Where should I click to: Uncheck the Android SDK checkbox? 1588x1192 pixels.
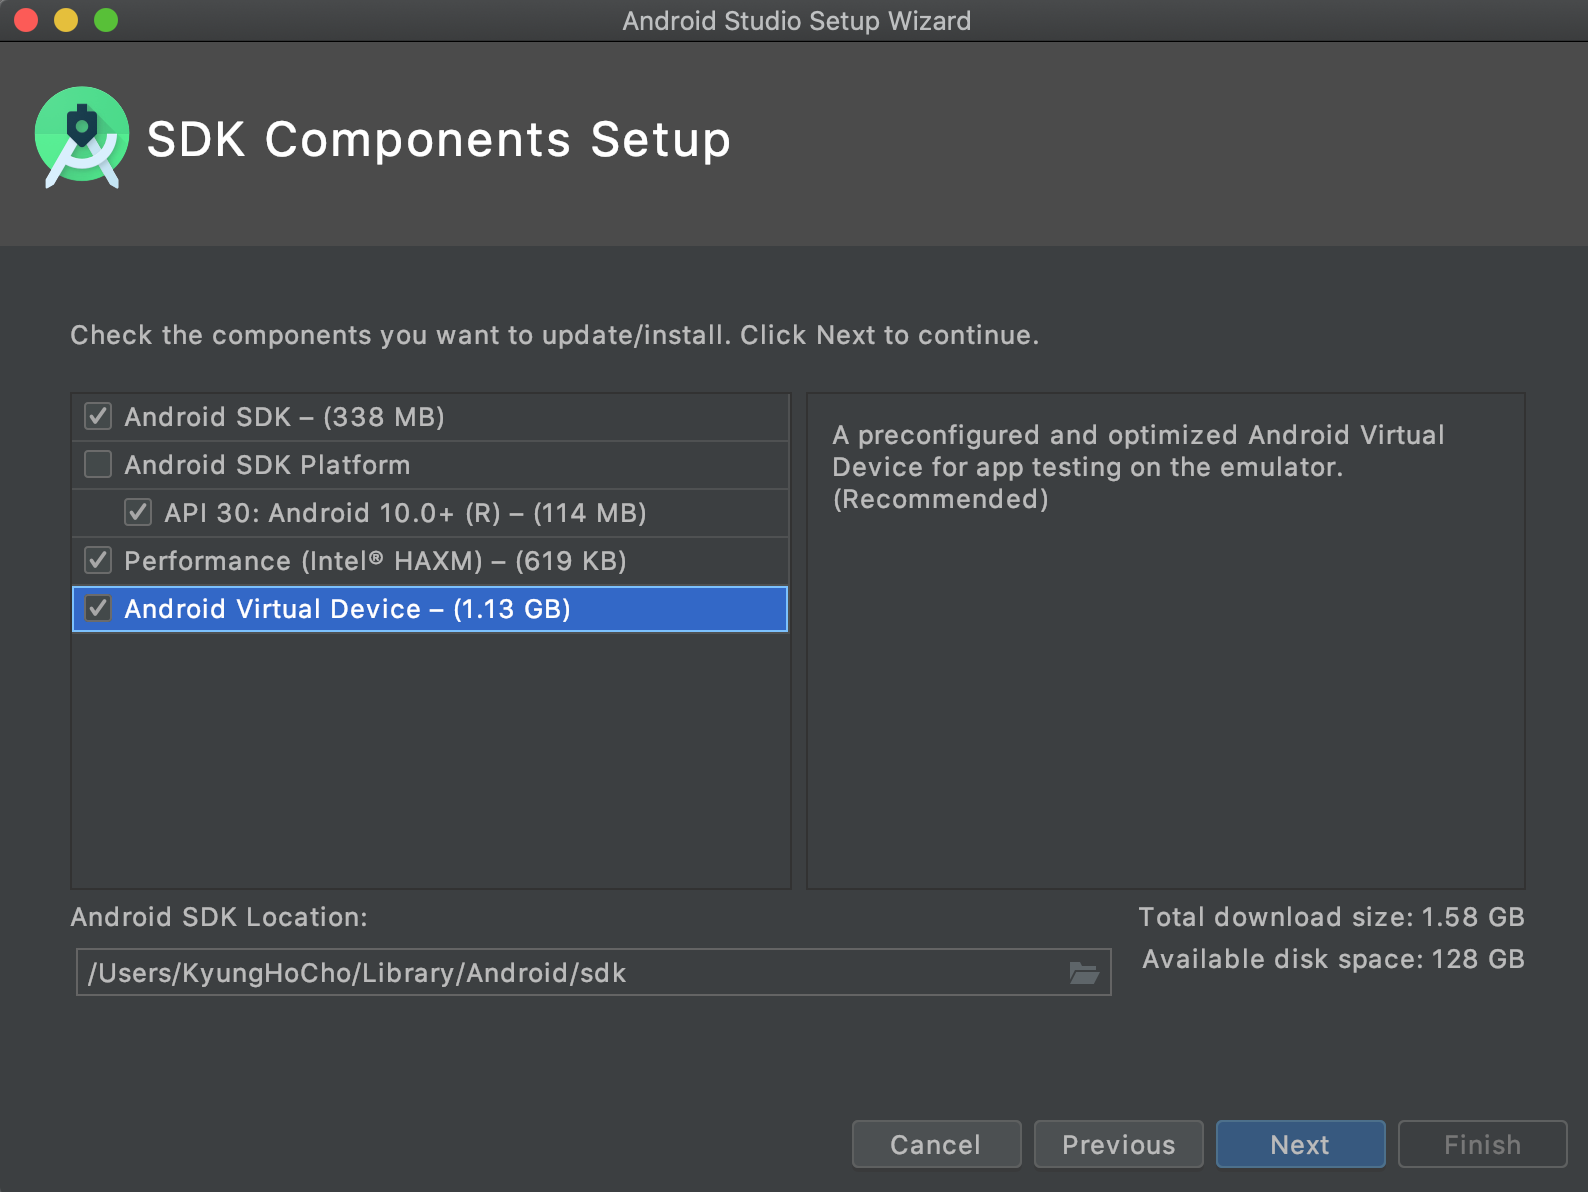pyautogui.click(x=98, y=416)
